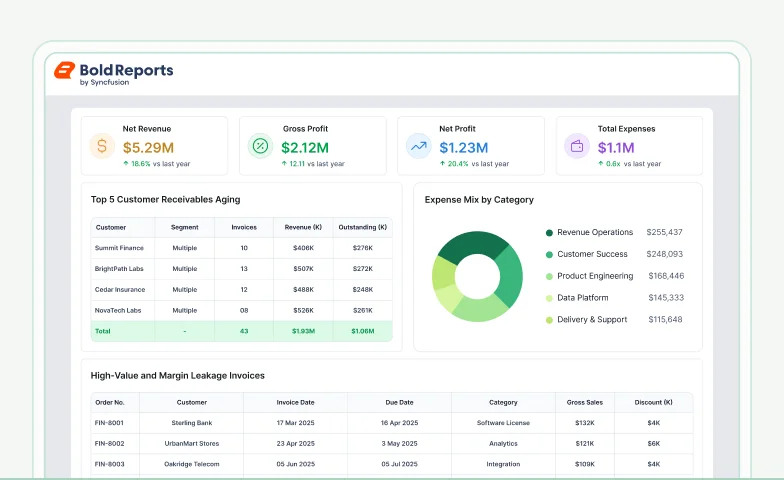Click the green up arrow beside 18.6%
The width and height of the screenshot is (784, 480).
126,164
